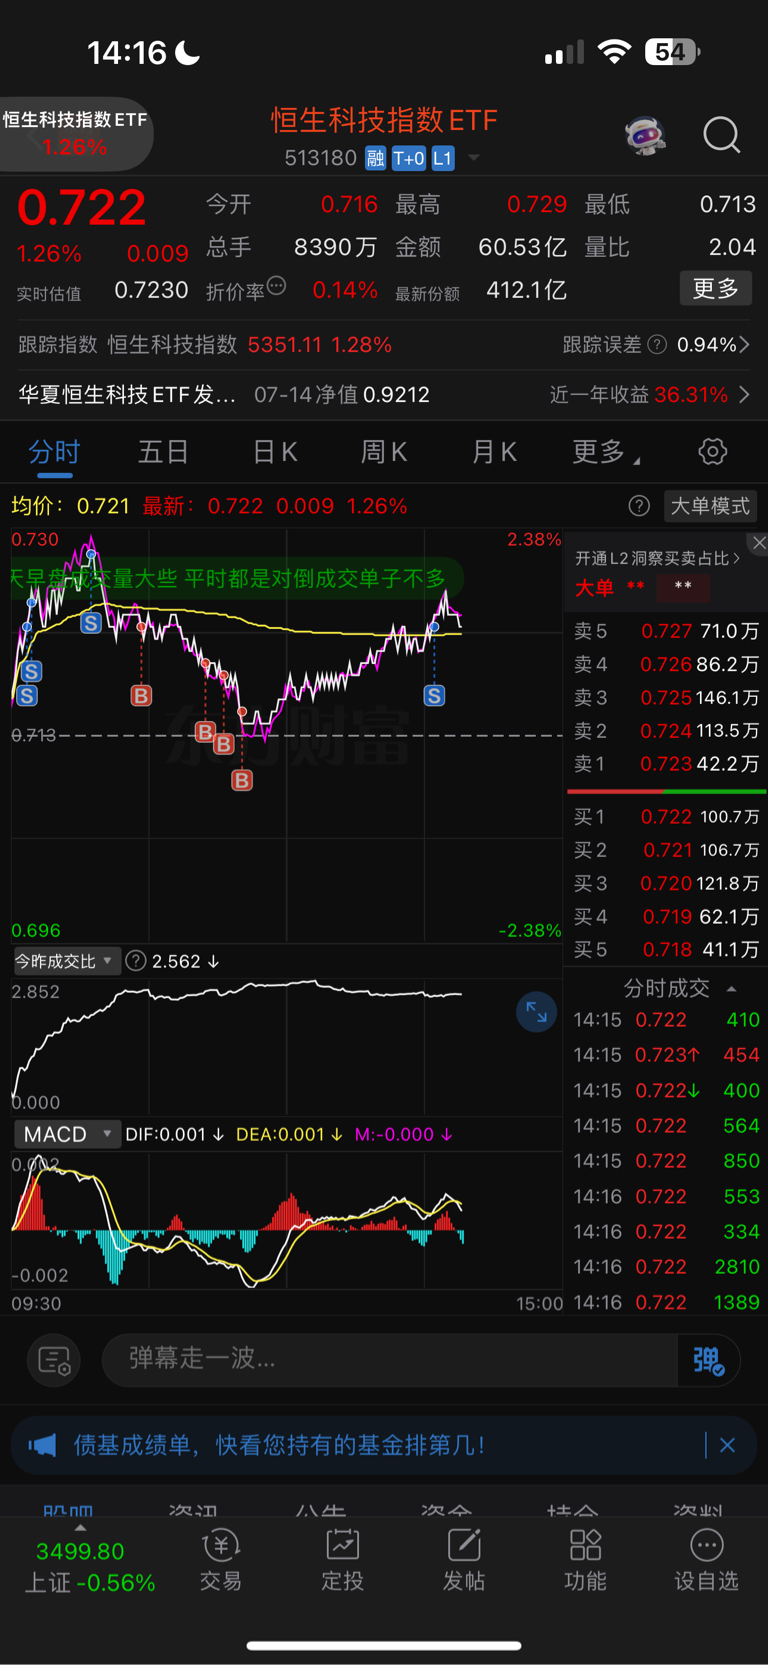This screenshot has width=768, height=1665.
Task: Tap the 融 margin badge
Action: pos(375,158)
